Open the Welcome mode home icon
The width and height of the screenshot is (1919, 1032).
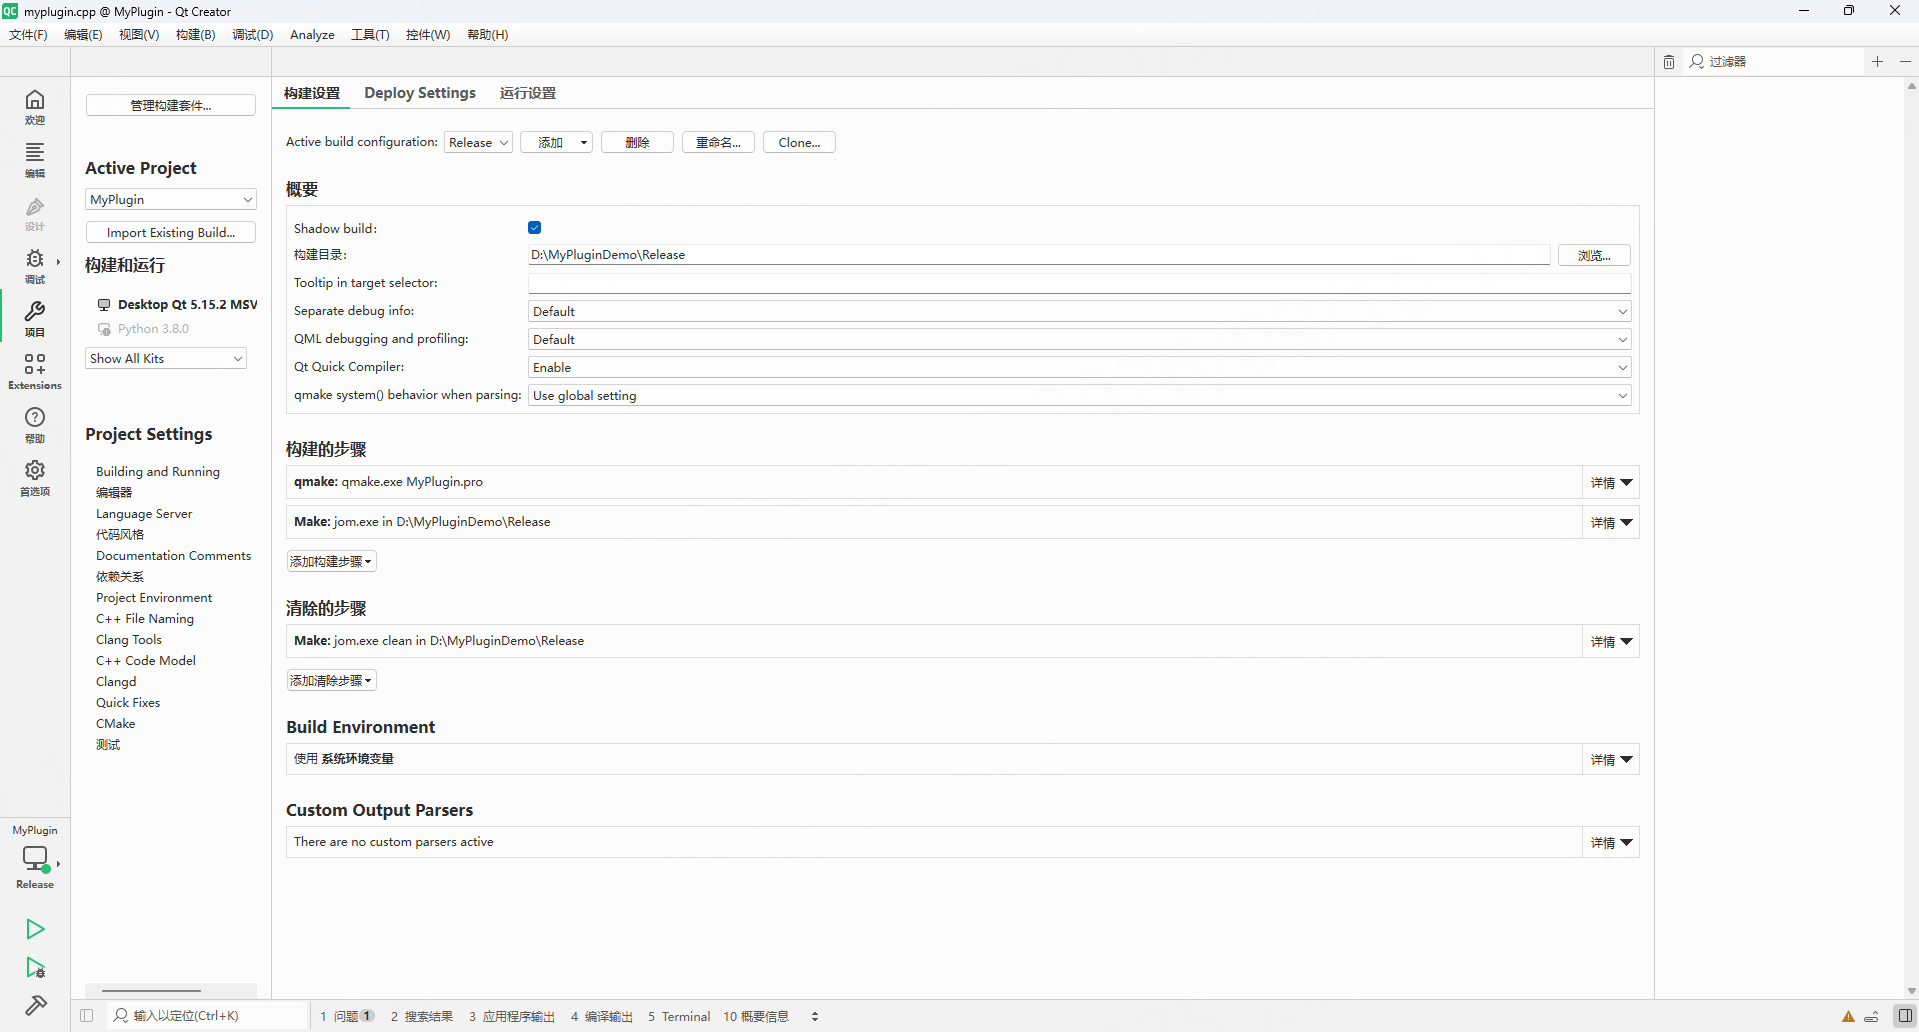pos(35,106)
